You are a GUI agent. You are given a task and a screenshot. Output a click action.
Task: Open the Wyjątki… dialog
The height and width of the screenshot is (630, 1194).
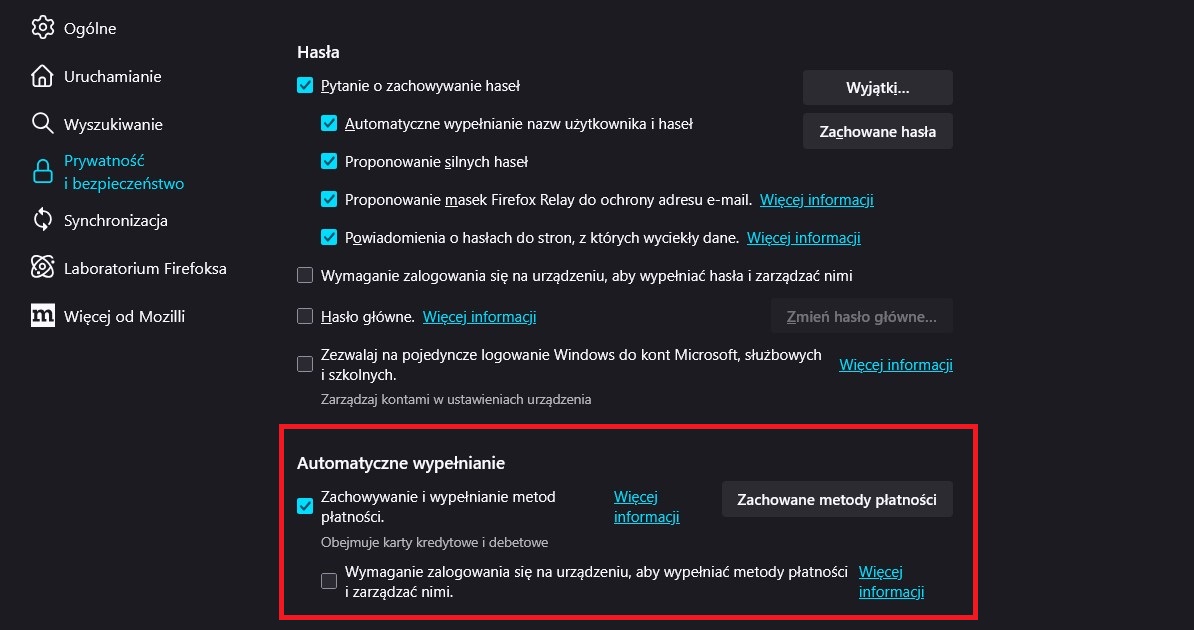[x=877, y=87]
